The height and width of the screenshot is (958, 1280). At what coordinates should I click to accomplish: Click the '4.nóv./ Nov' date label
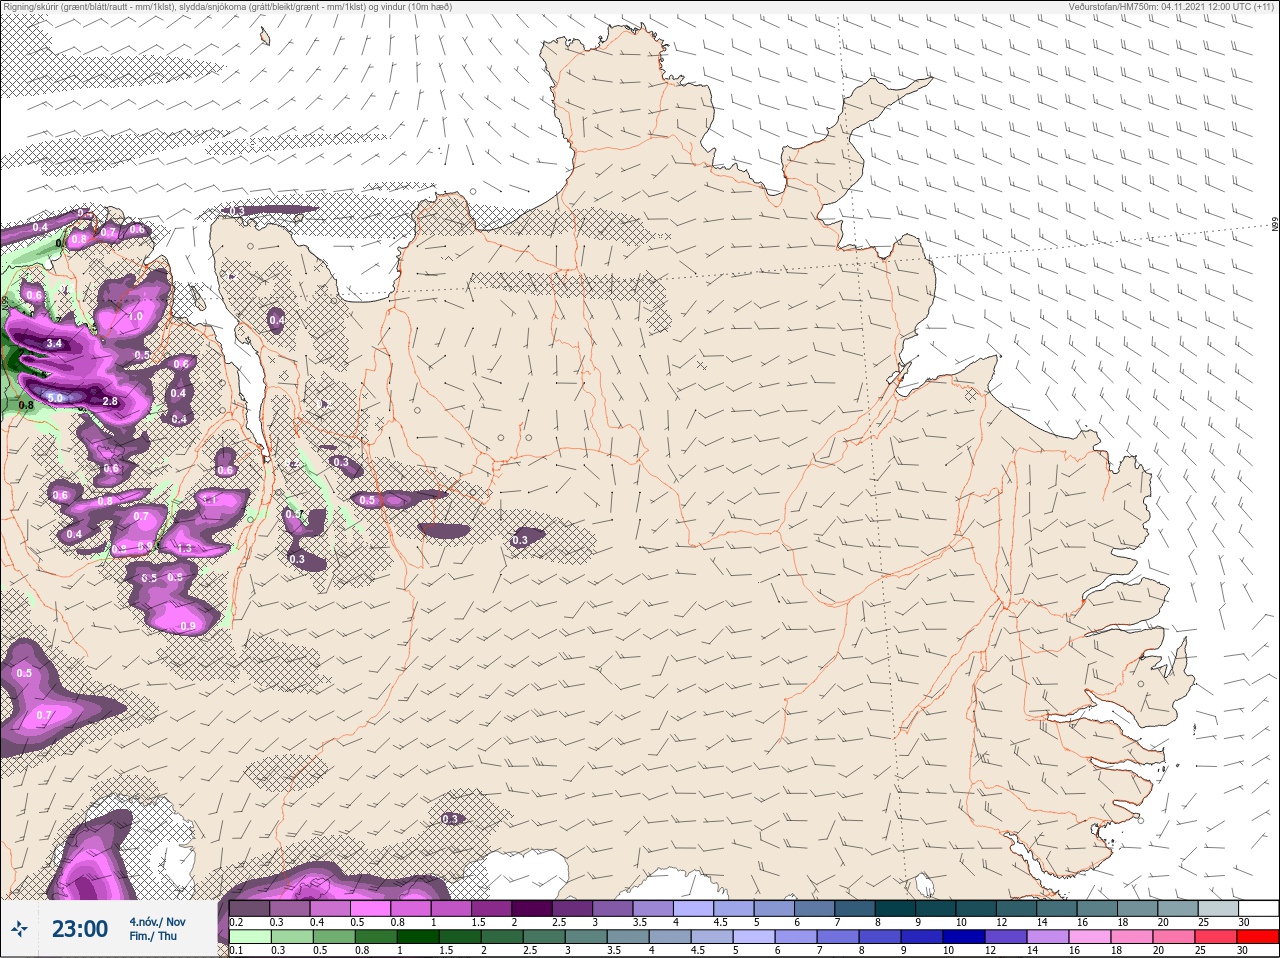pos(157,921)
